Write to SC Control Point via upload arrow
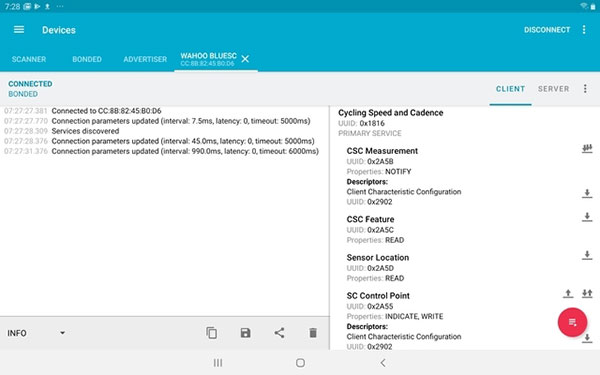This screenshot has height=375, width=600. pyautogui.click(x=568, y=293)
